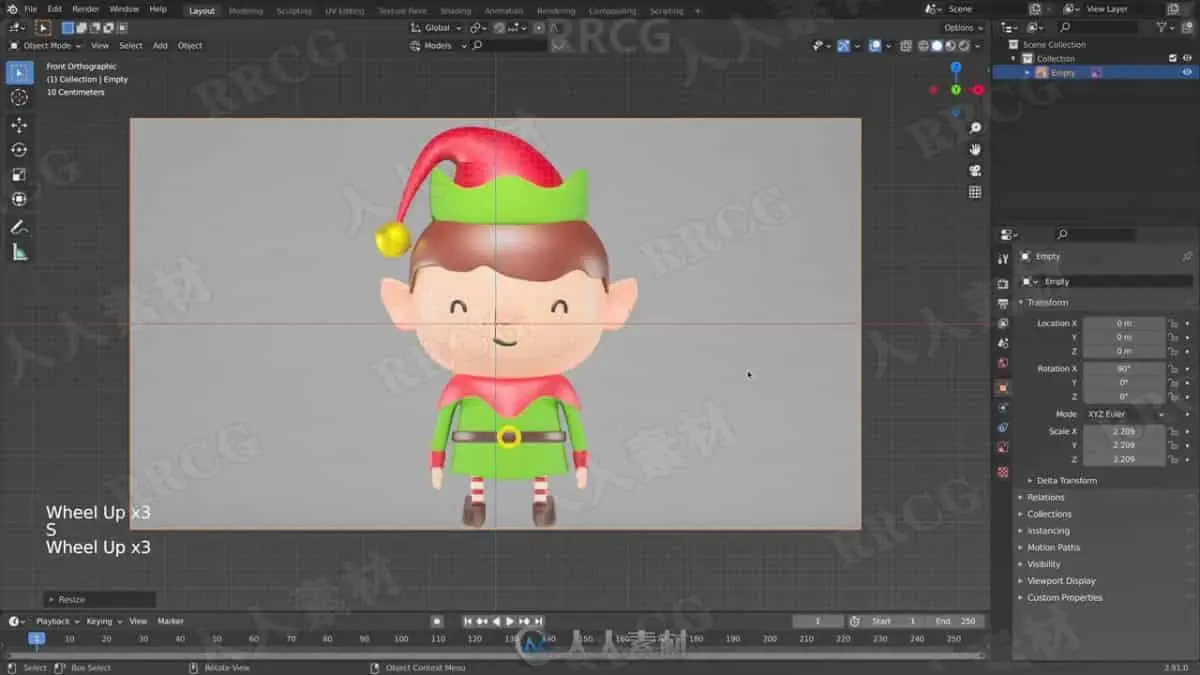This screenshot has width=1200, height=675.
Task: Expand the Empty item in outliner
Action: pos(1027,72)
